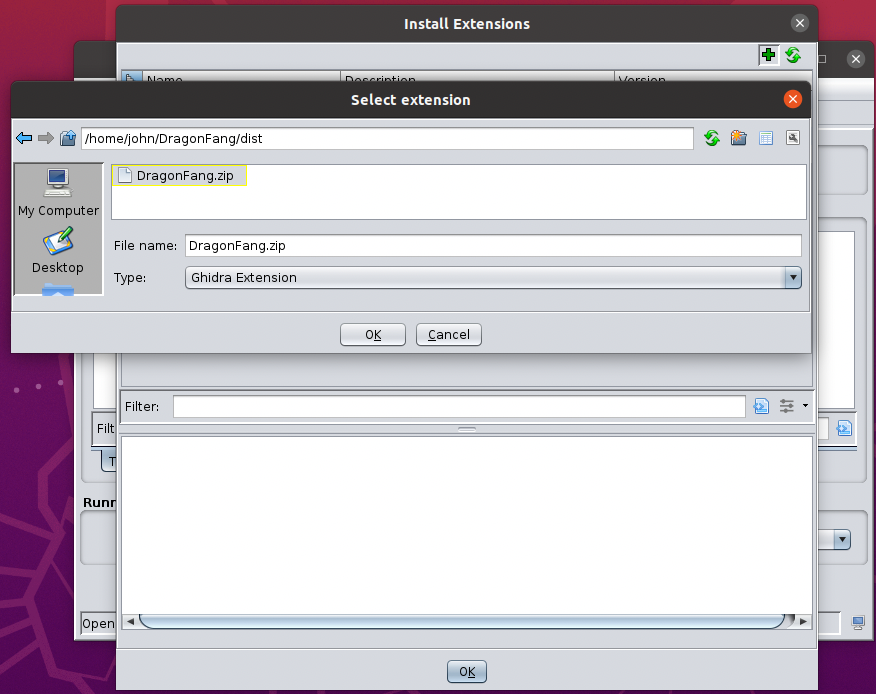Image resolution: width=876 pixels, height=694 pixels.
Task: Go forward using the gray right arrow
Action: point(46,138)
